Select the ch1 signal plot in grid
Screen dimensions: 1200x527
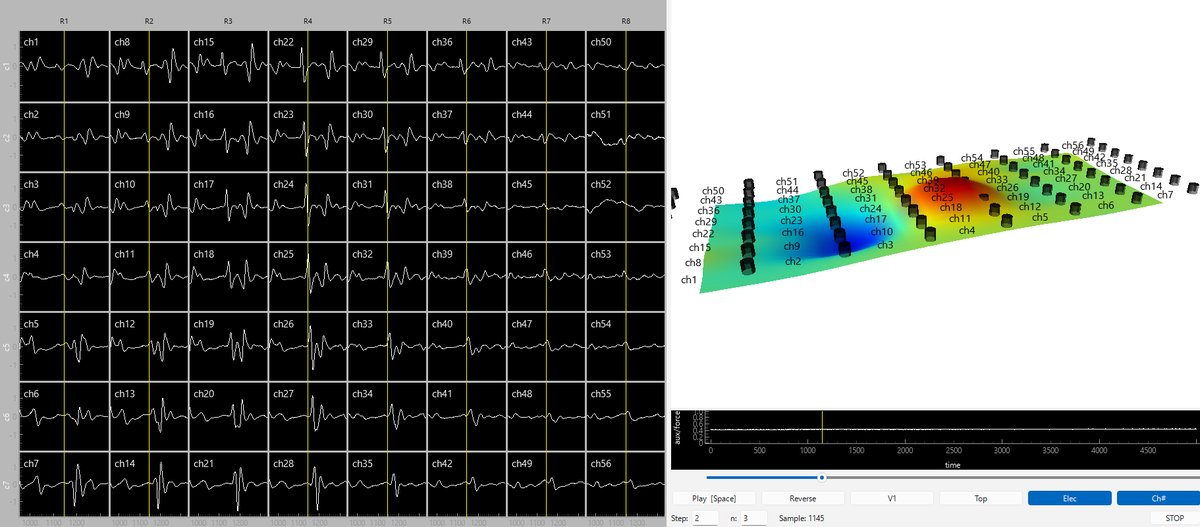(63, 65)
